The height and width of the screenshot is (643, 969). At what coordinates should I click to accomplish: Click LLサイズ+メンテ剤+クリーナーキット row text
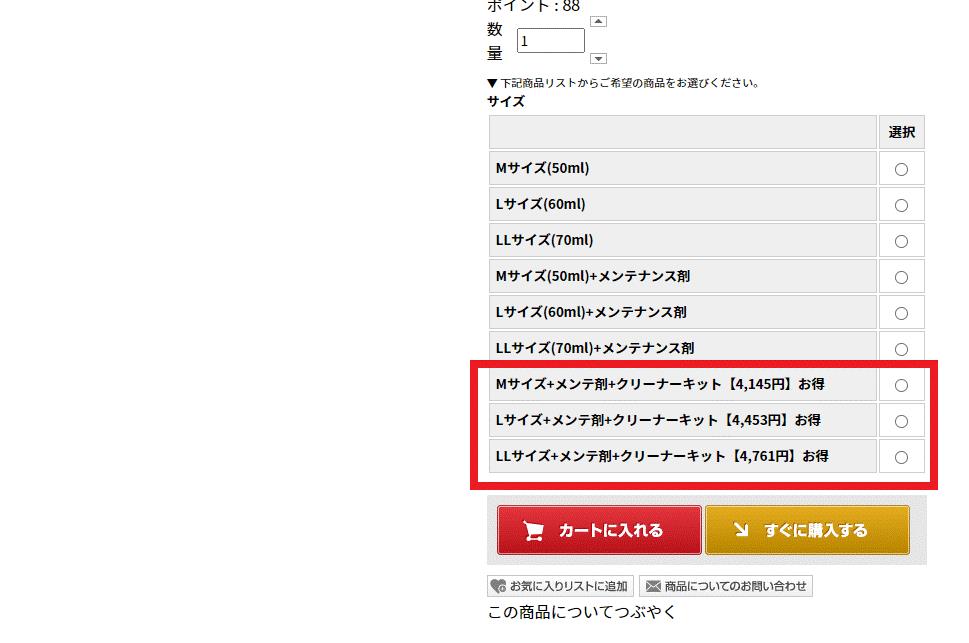pos(662,456)
